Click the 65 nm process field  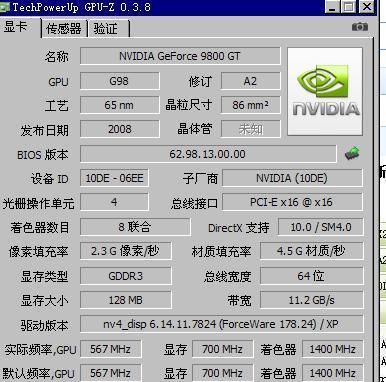[119, 105]
